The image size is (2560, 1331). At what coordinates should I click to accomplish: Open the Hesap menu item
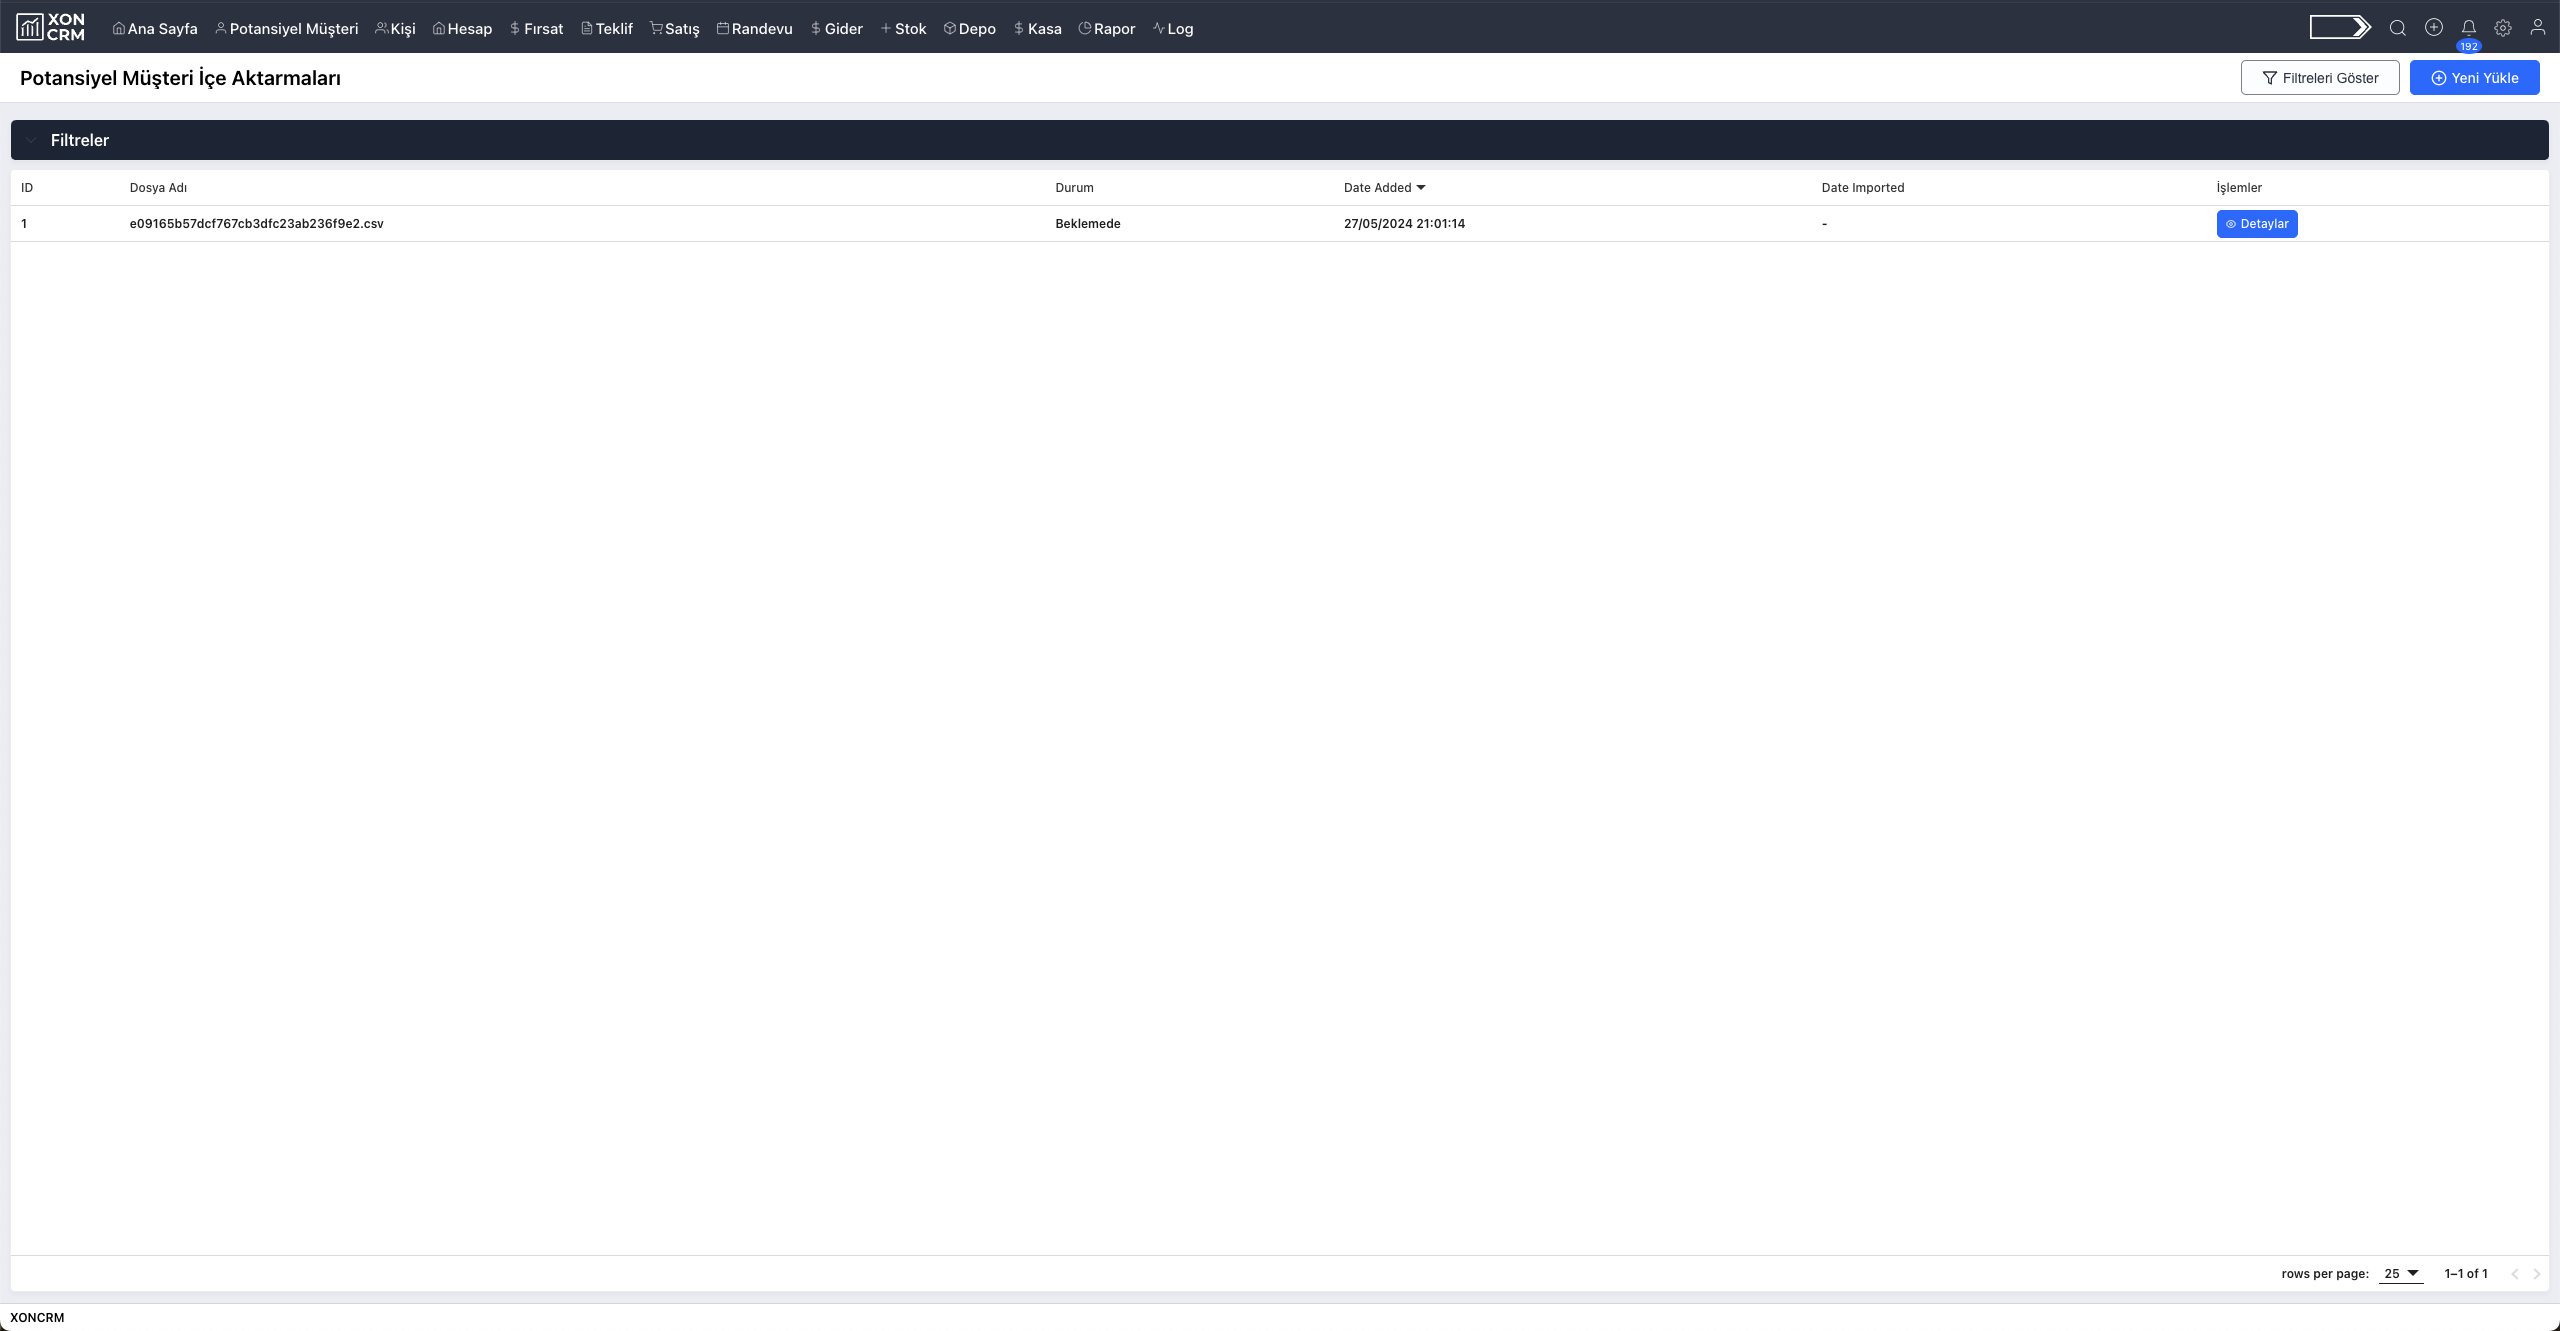click(x=462, y=29)
